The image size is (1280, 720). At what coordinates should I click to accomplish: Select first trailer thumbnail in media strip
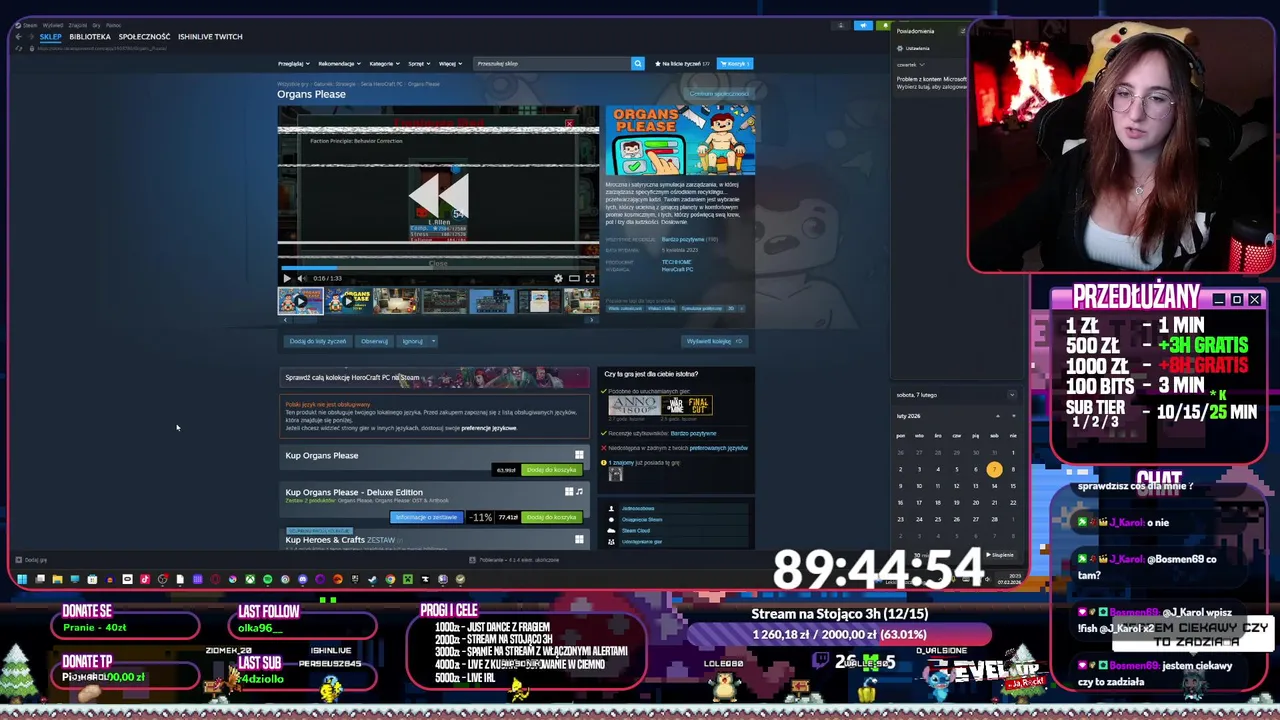click(300, 301)
